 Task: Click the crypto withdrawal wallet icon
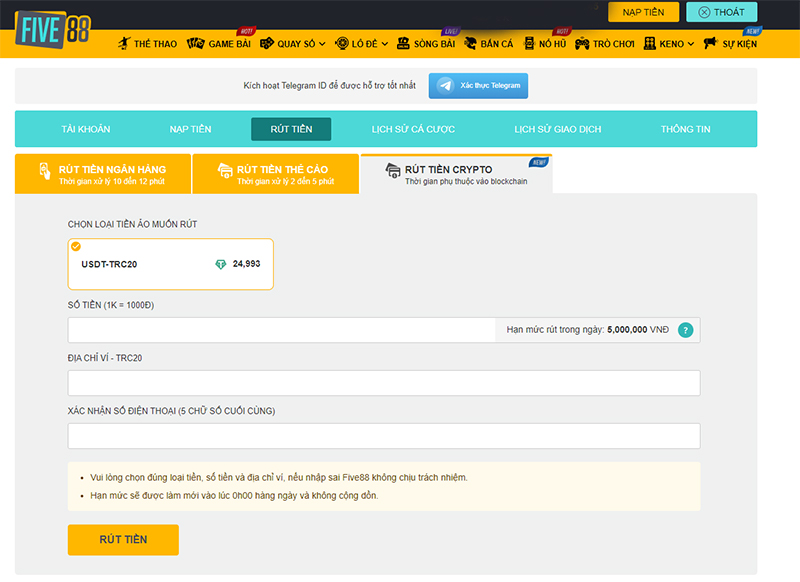point(393,171)
